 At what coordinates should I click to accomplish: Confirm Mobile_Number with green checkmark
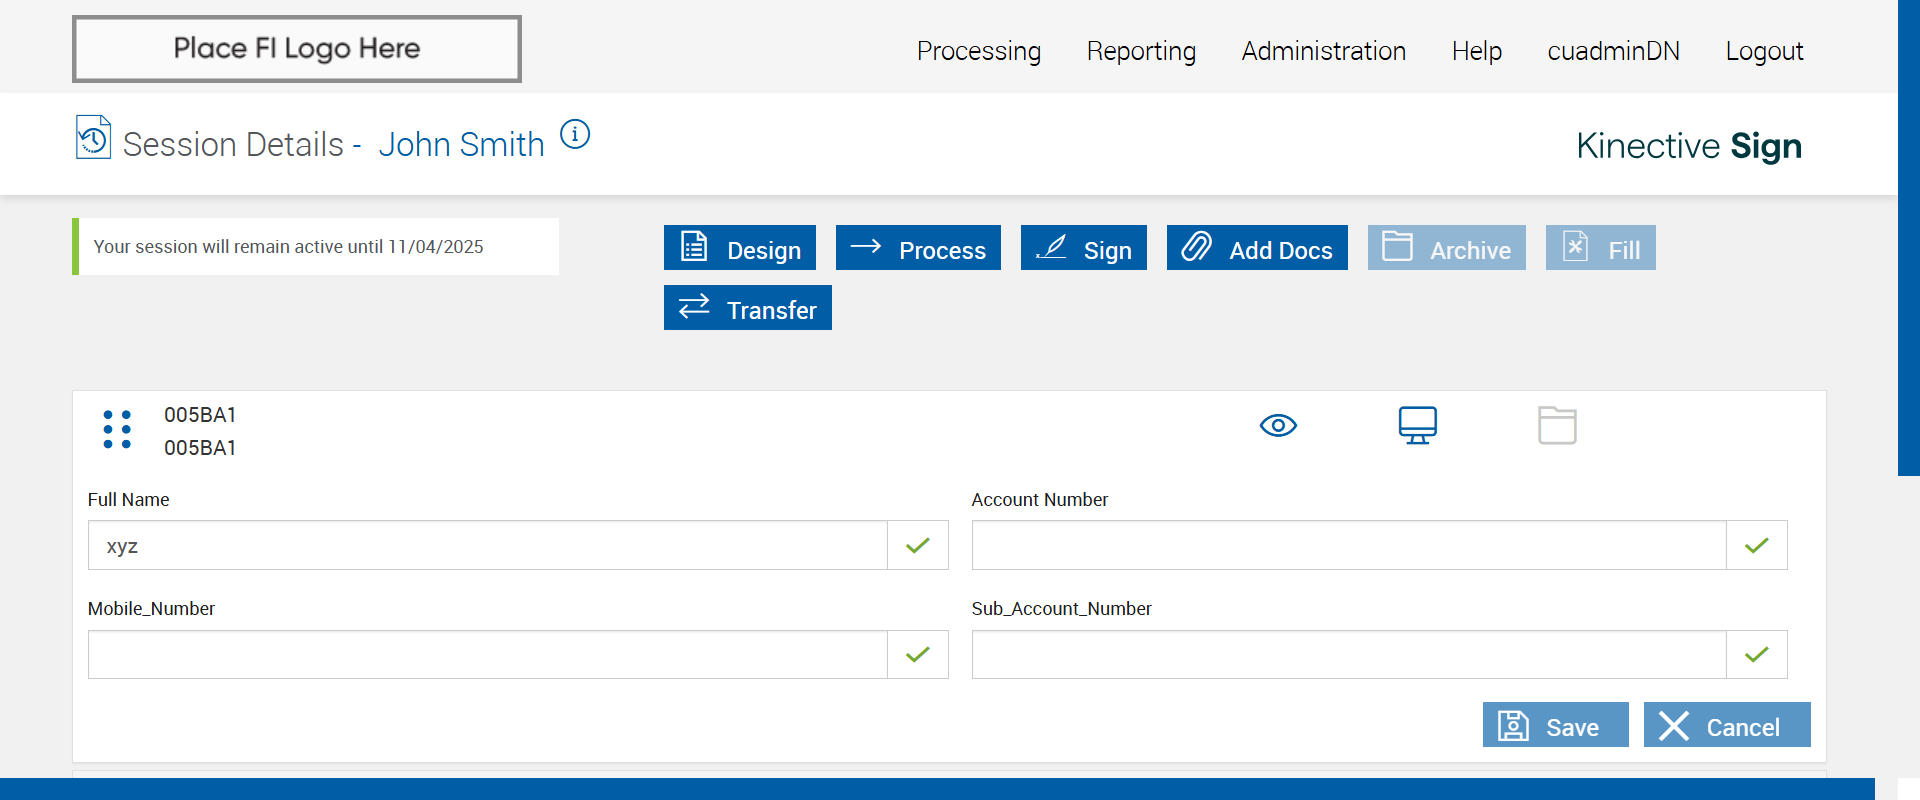pos(918,655)
